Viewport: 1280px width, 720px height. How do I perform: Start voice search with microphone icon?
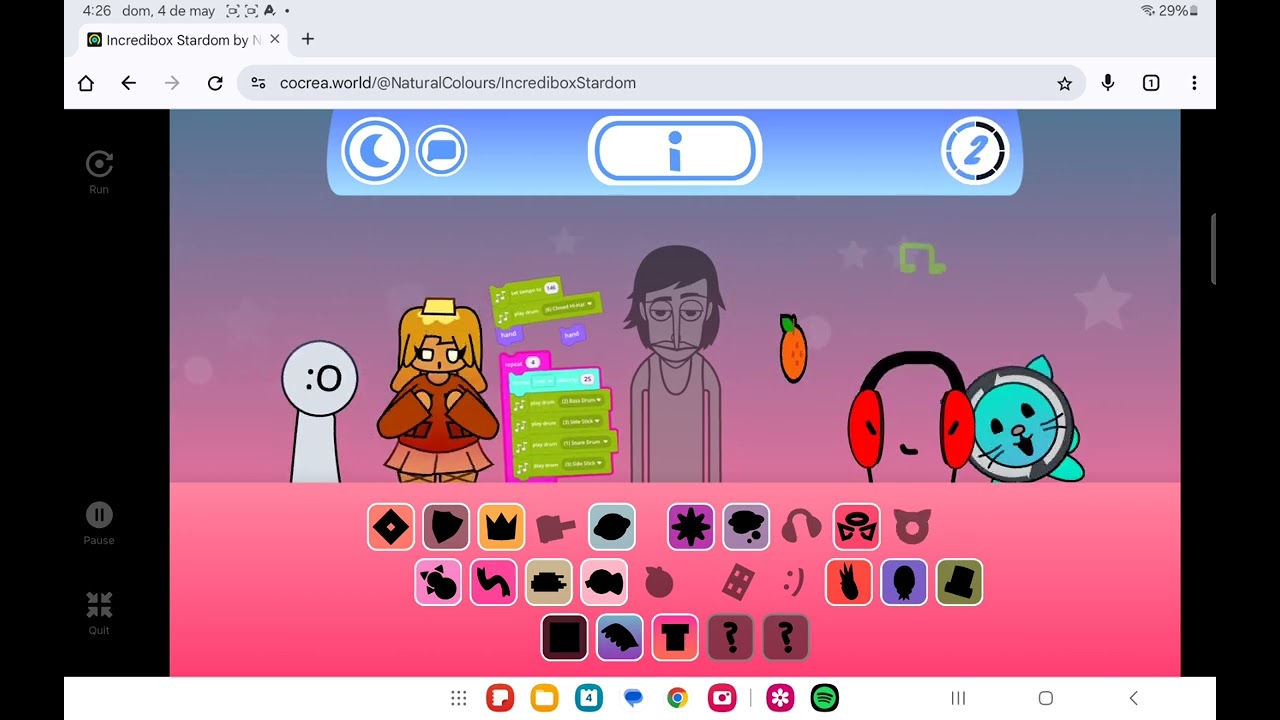point(1108,83)
